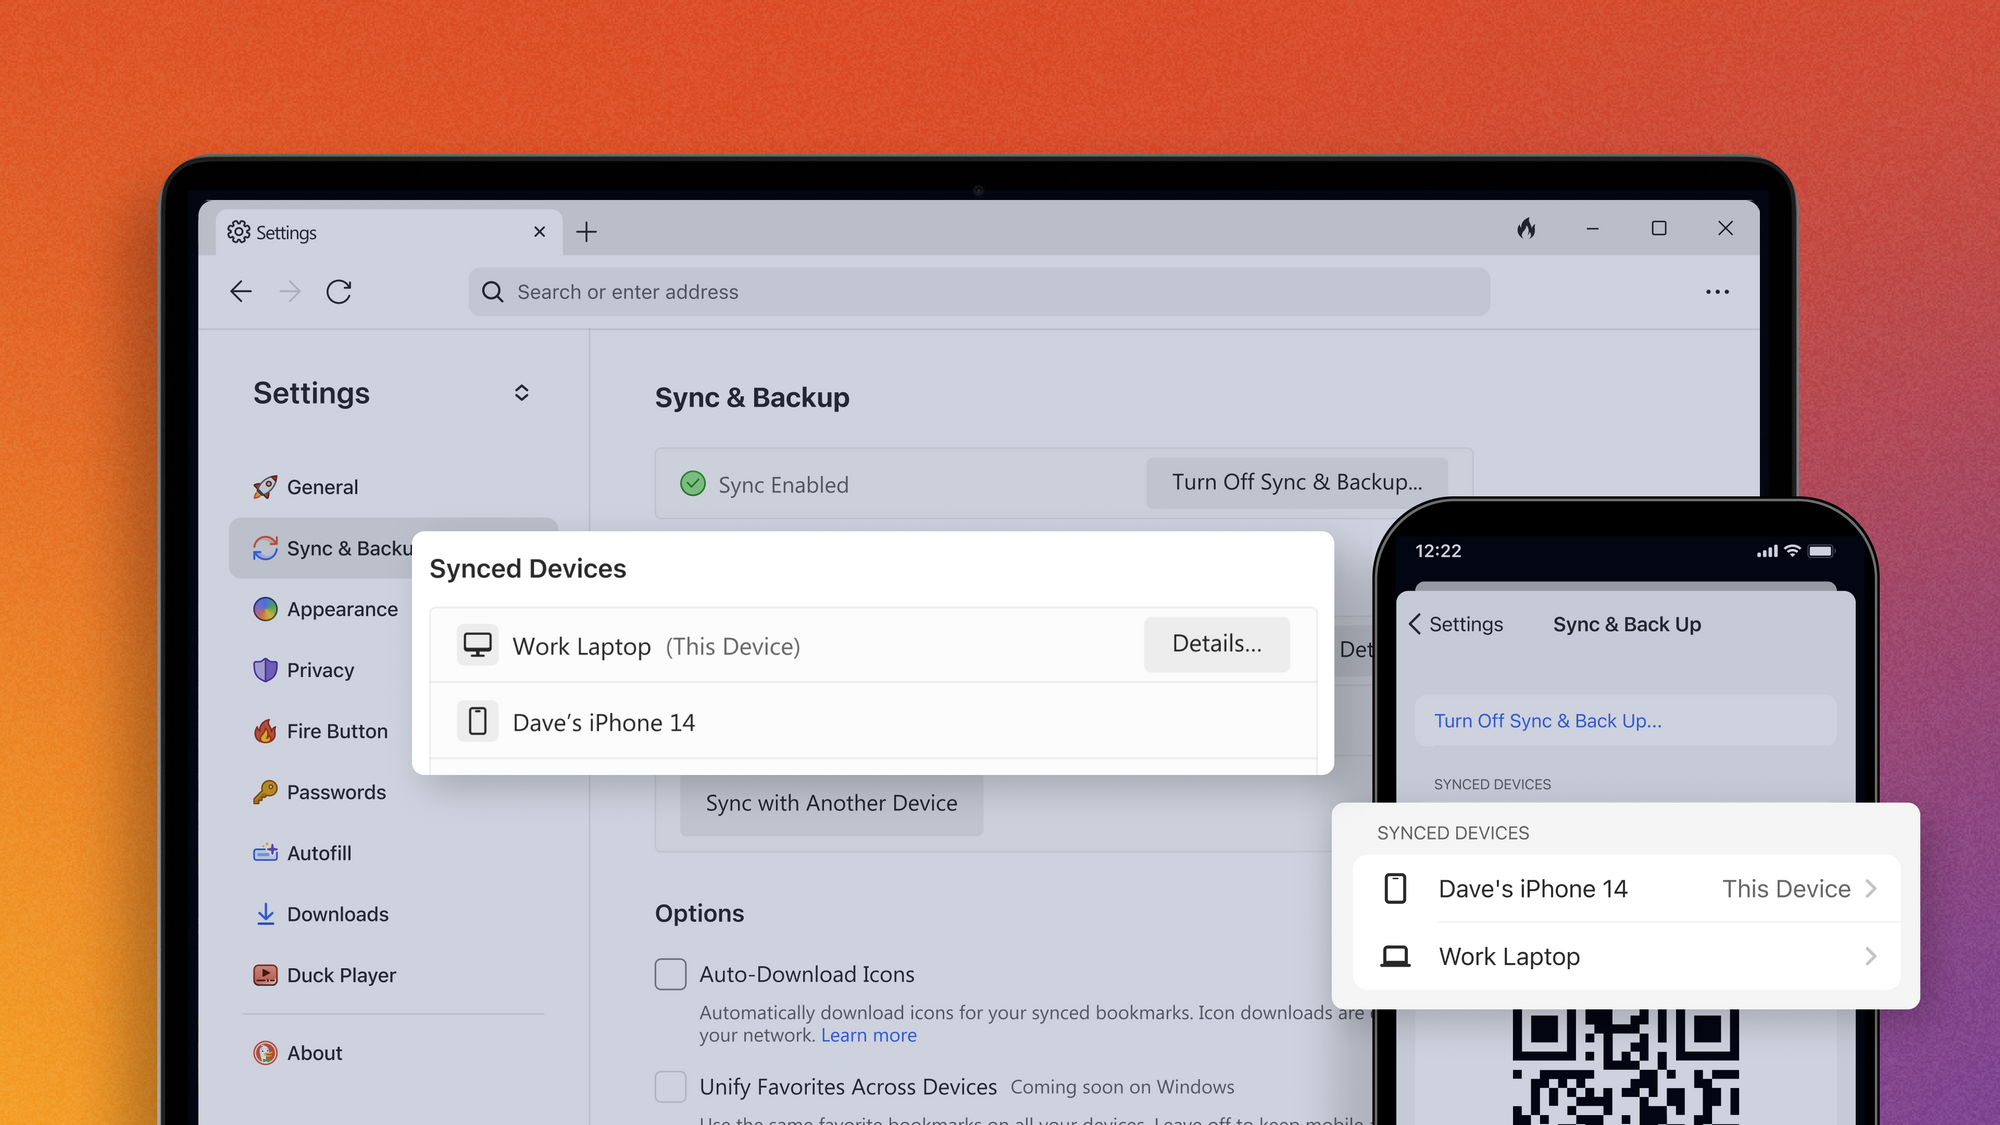Open the Learn more link
The image size is (2000, 1125).
[x=868, y=1035]
